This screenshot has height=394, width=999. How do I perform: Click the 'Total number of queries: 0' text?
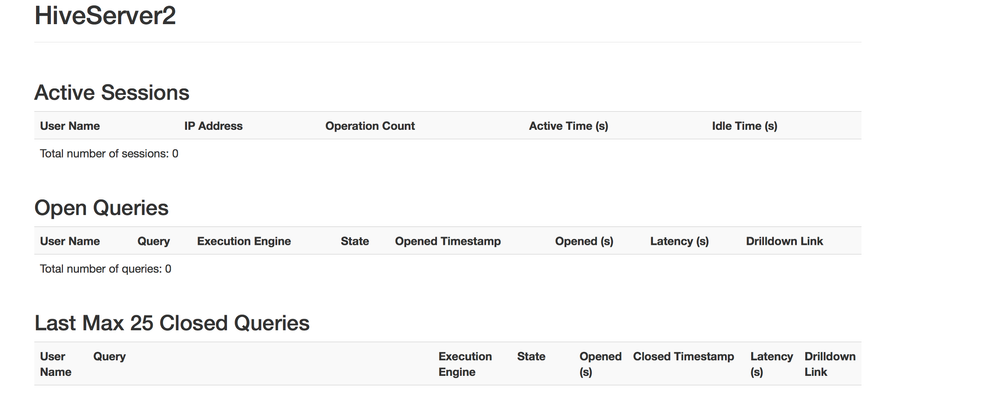click(x=105, y=269)
